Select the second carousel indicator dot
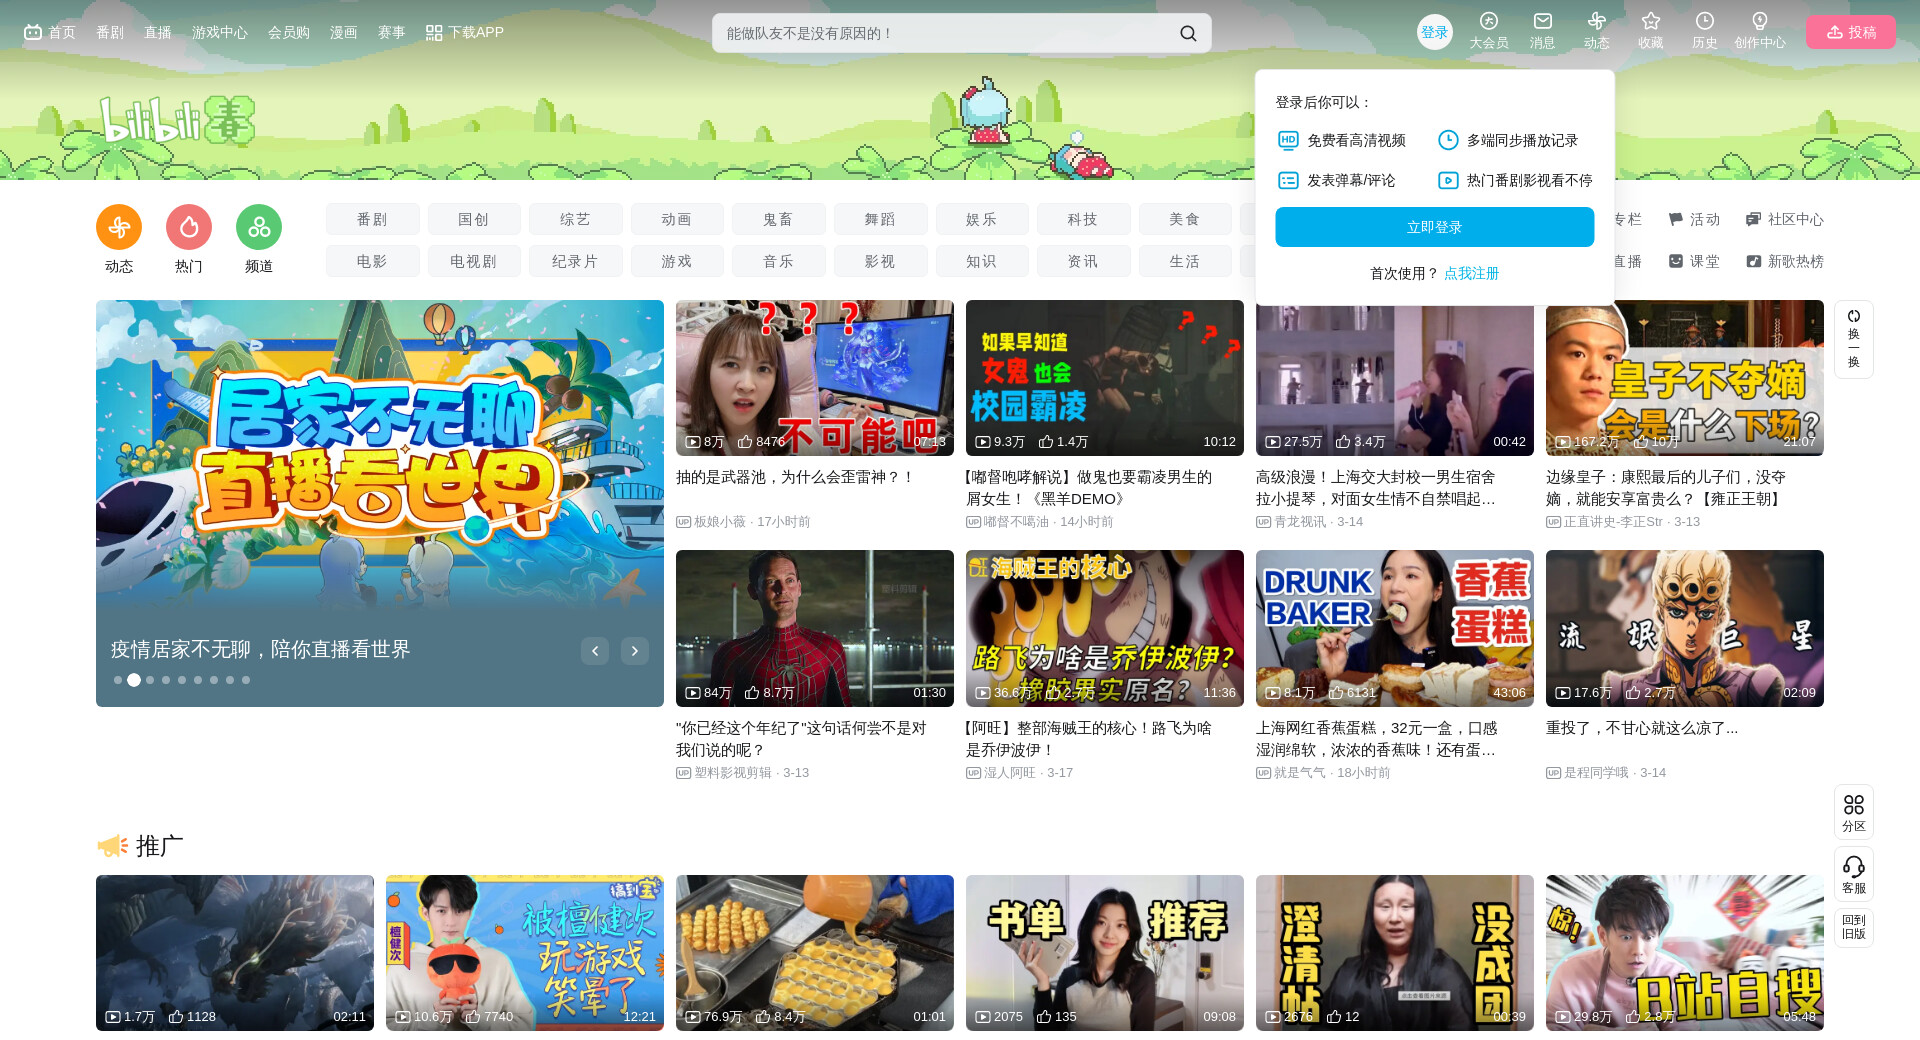This screenshot has width=1920, height=1040. click(134, 680)
